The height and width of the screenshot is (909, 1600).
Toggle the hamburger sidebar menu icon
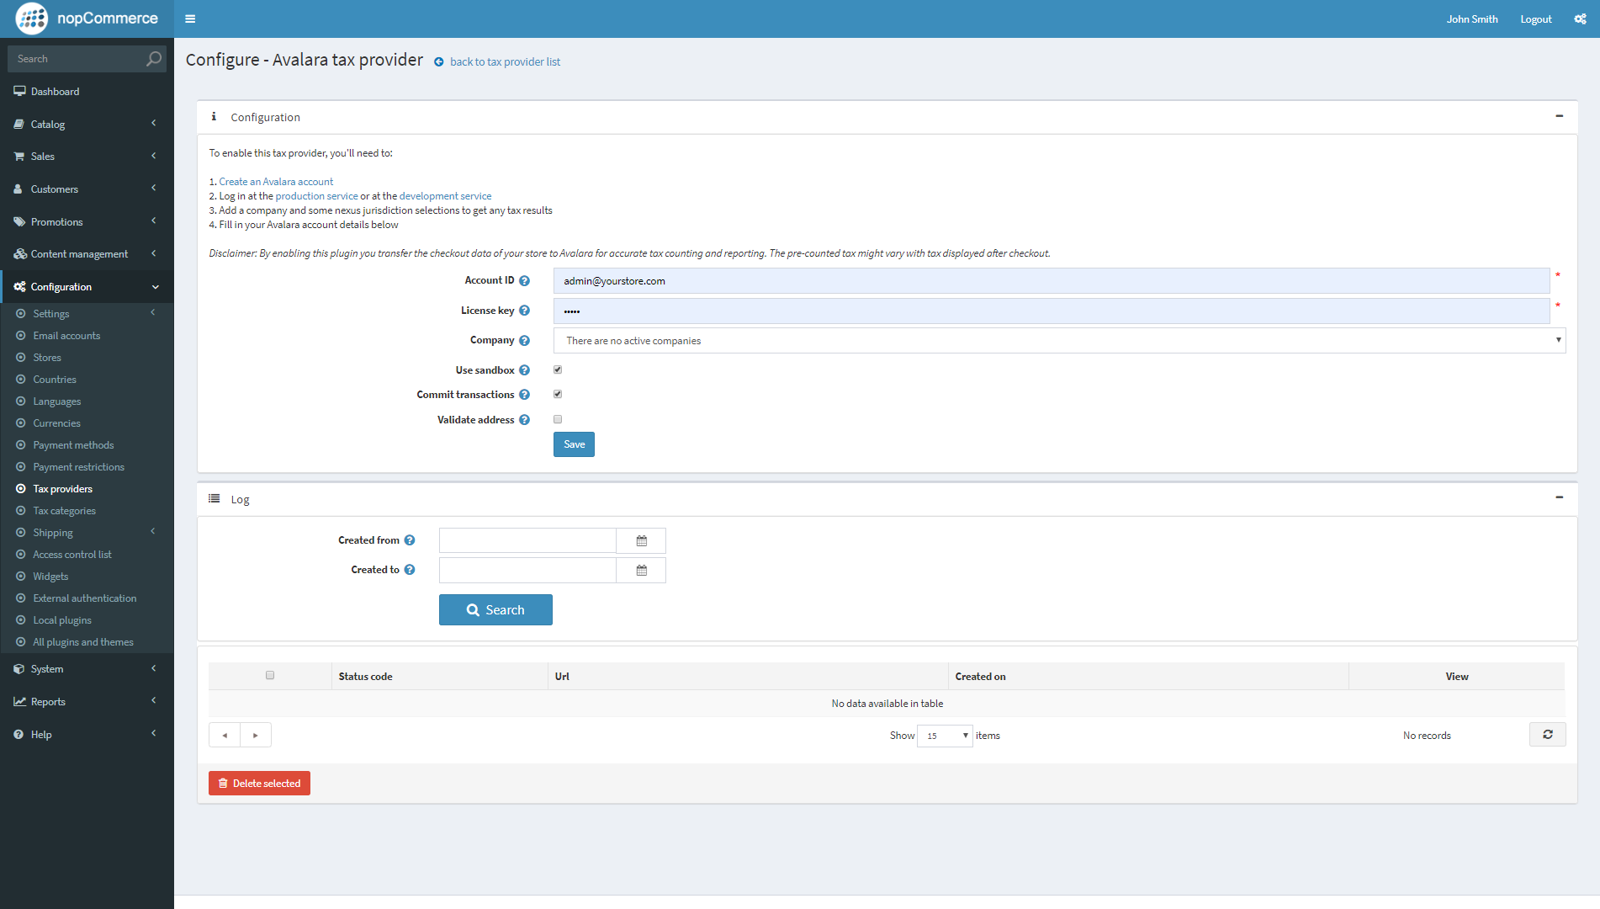click(x=190, y=19)
